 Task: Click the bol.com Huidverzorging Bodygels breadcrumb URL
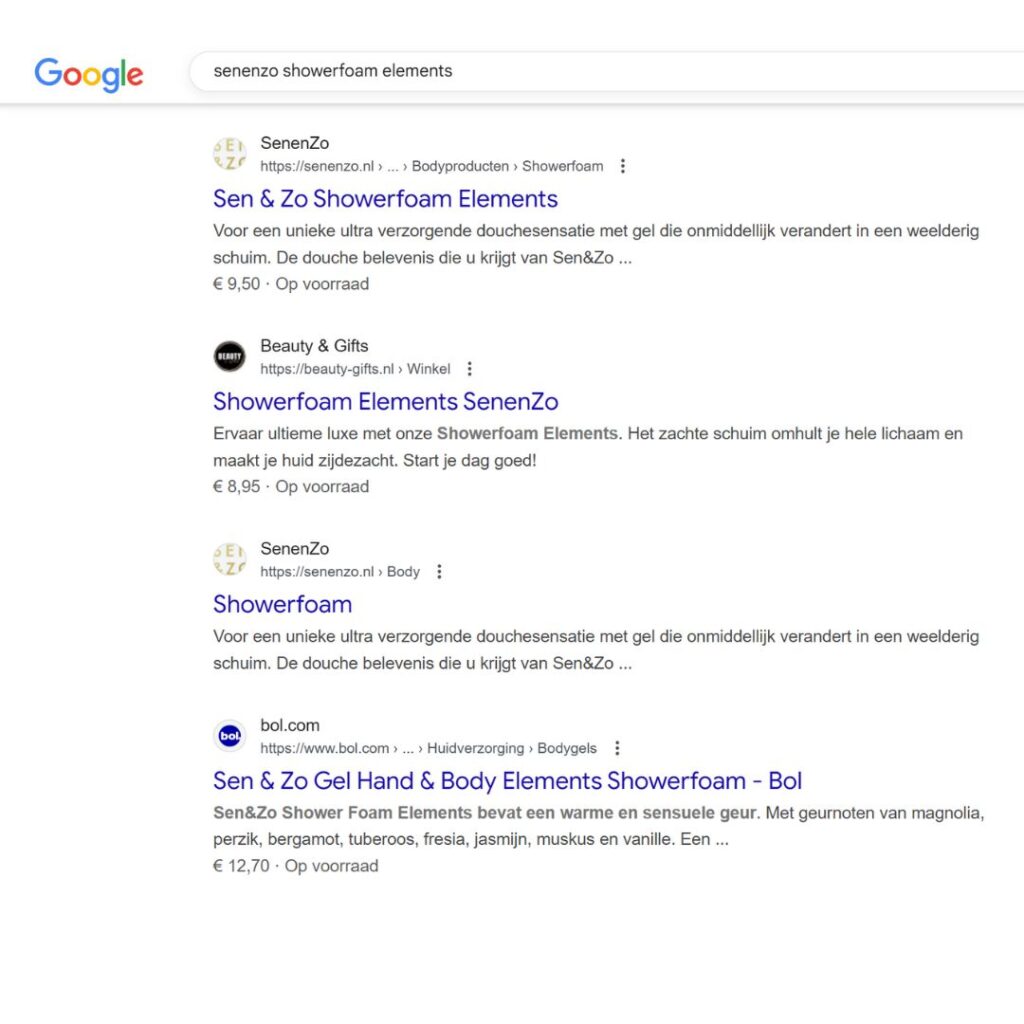click(428, 748)
